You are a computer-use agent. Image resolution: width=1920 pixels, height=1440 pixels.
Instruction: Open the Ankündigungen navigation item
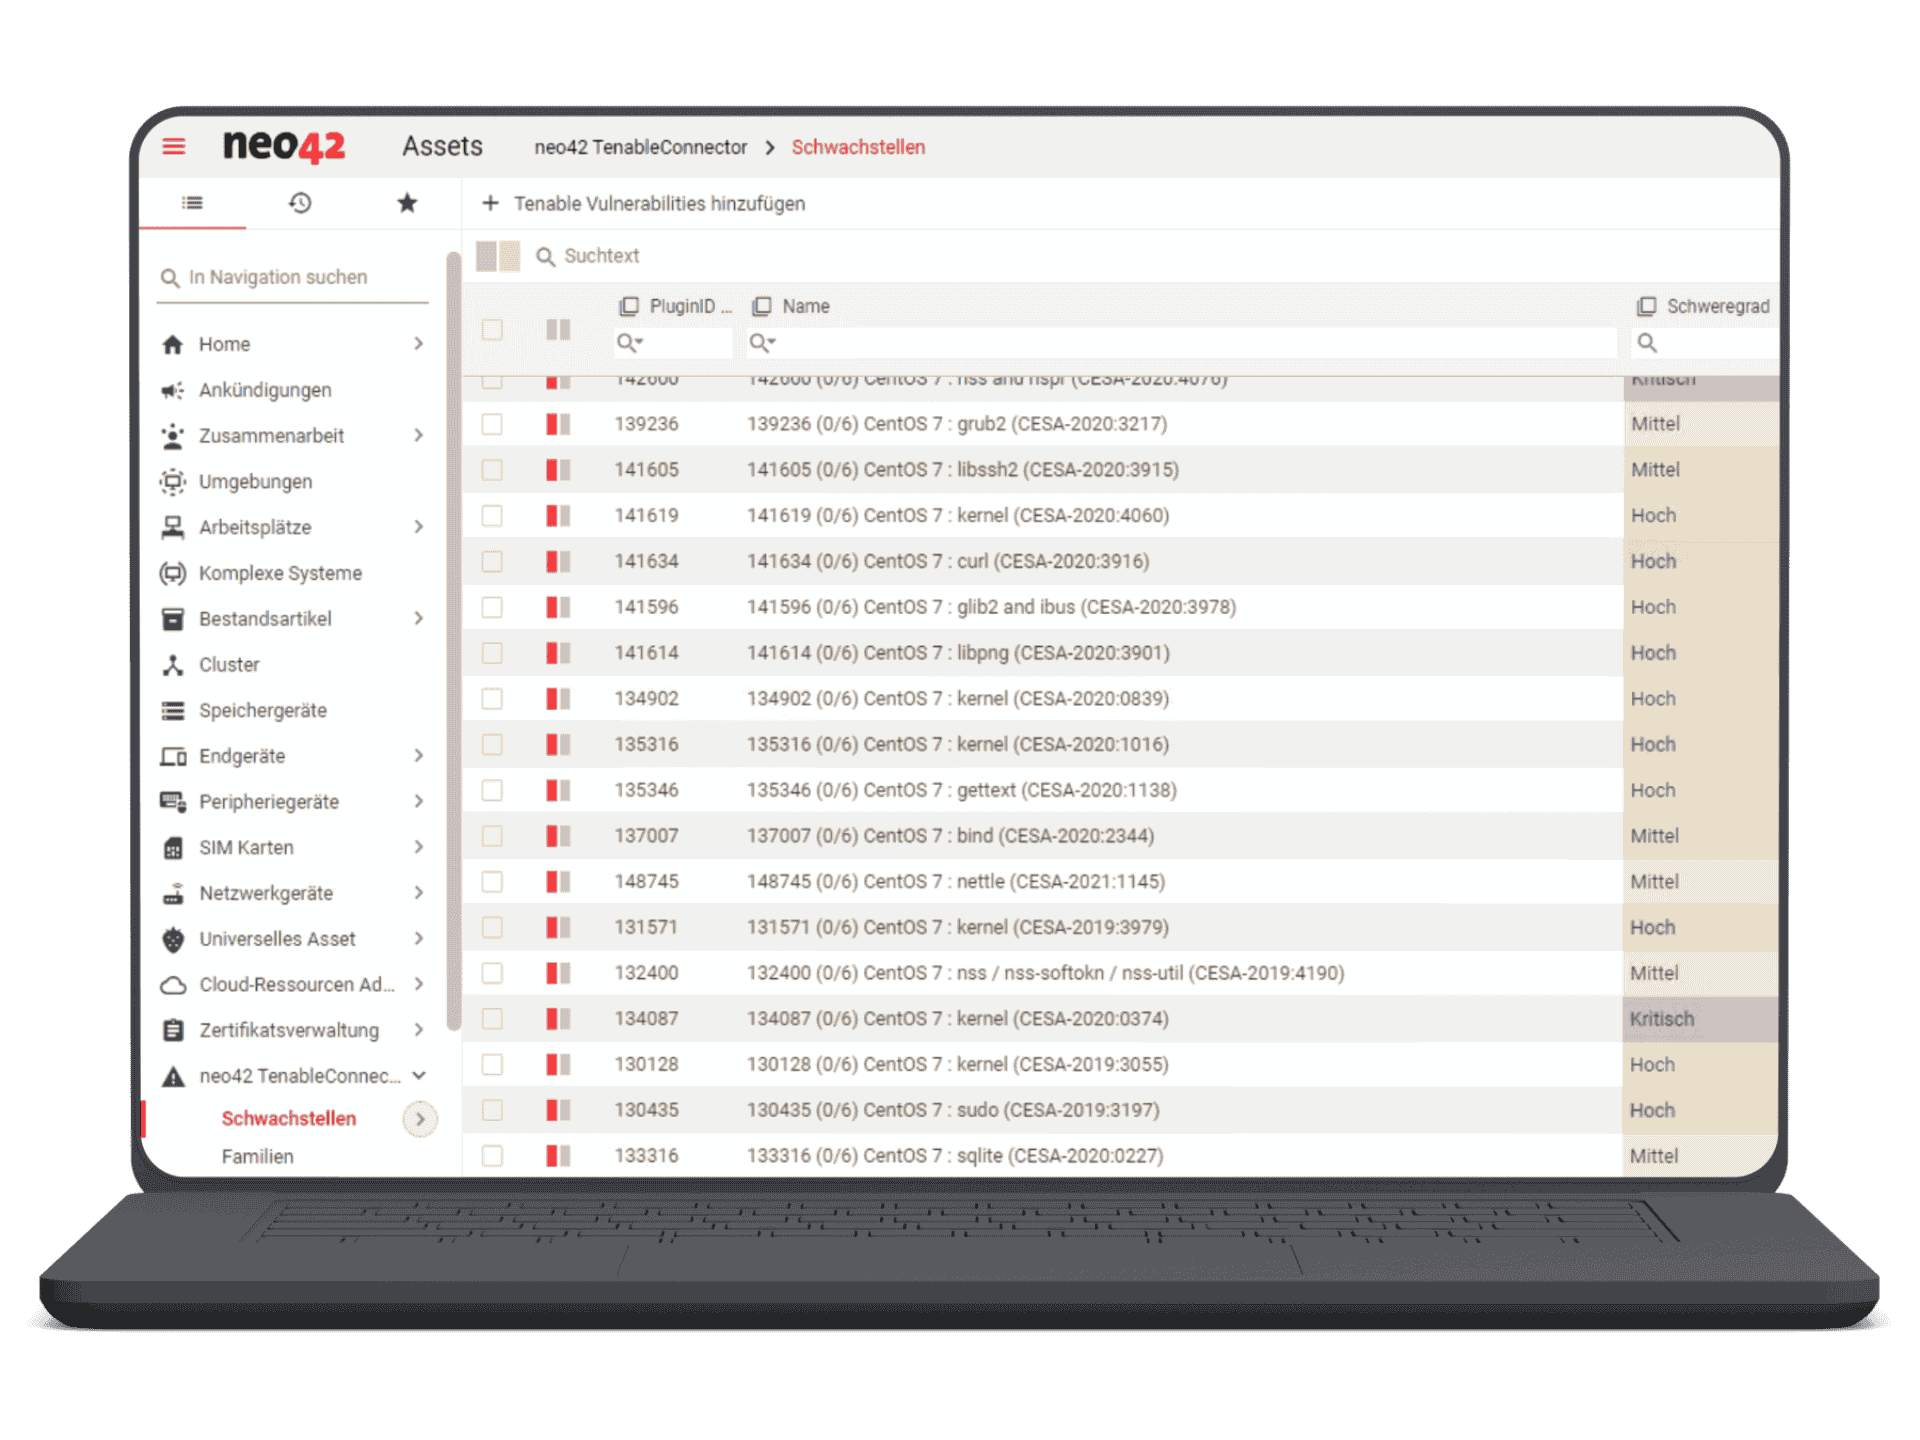(265, 390)
